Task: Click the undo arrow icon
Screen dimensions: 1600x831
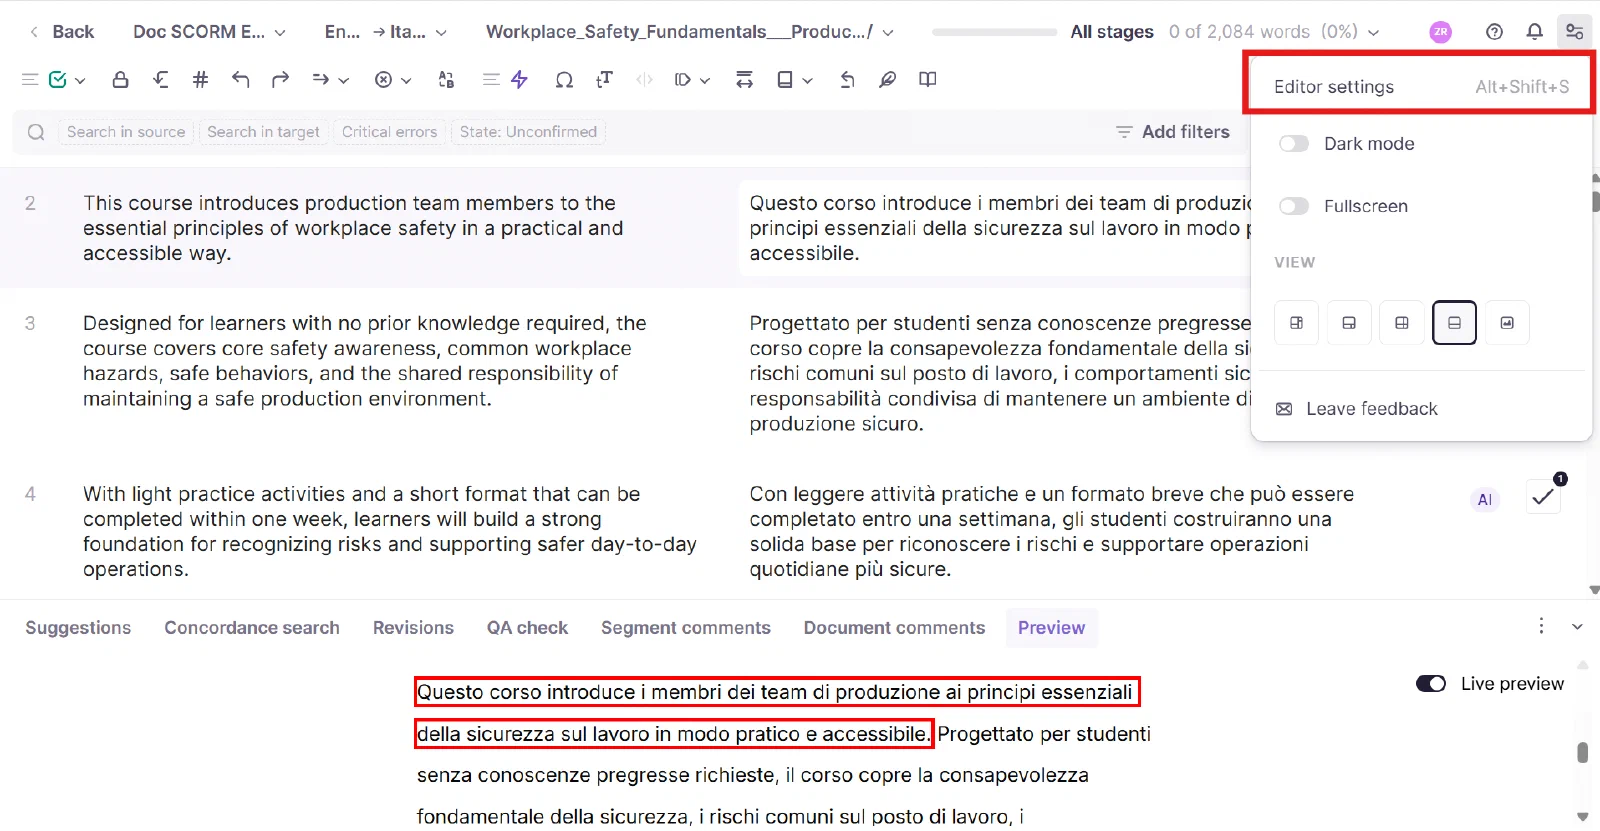Action: [x=240, y=80]
